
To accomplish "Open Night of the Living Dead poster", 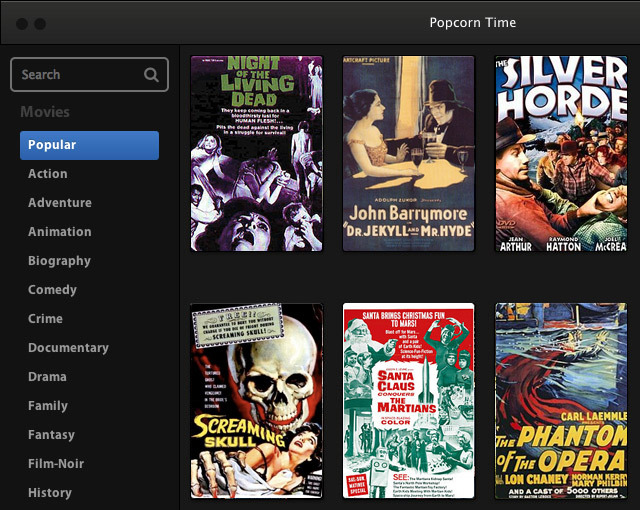I will pyautogui.click(x=257, y=153).
